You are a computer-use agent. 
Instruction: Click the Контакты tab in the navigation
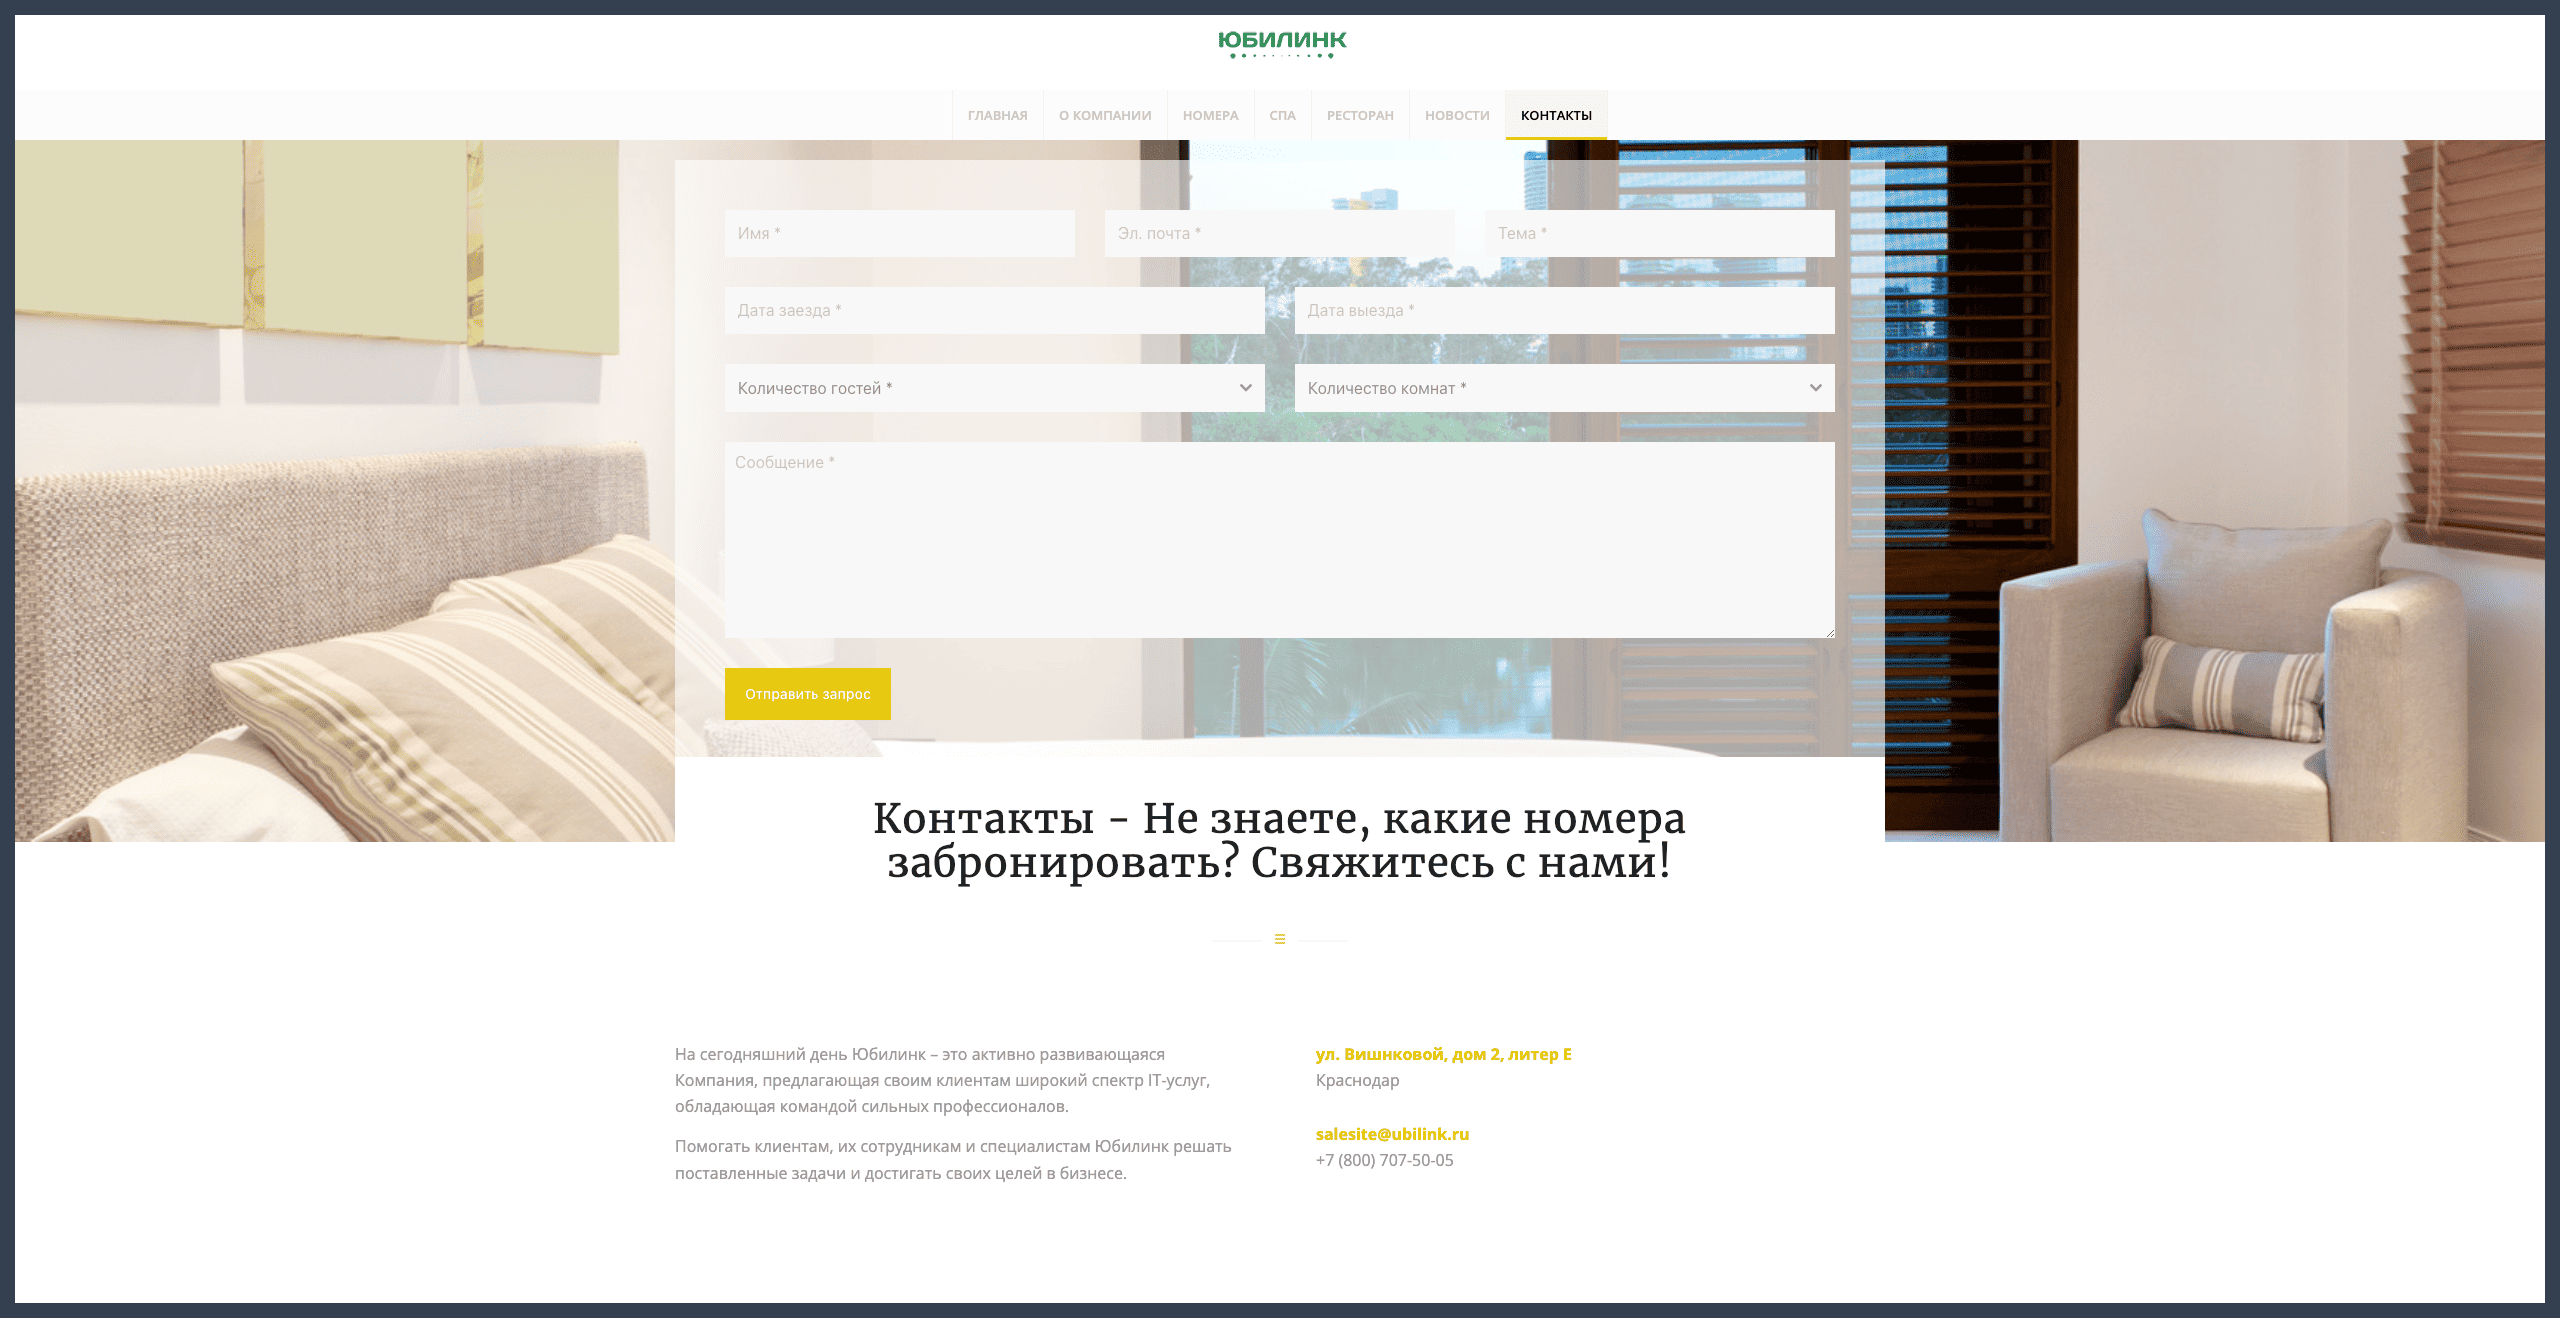point(1556,116)
